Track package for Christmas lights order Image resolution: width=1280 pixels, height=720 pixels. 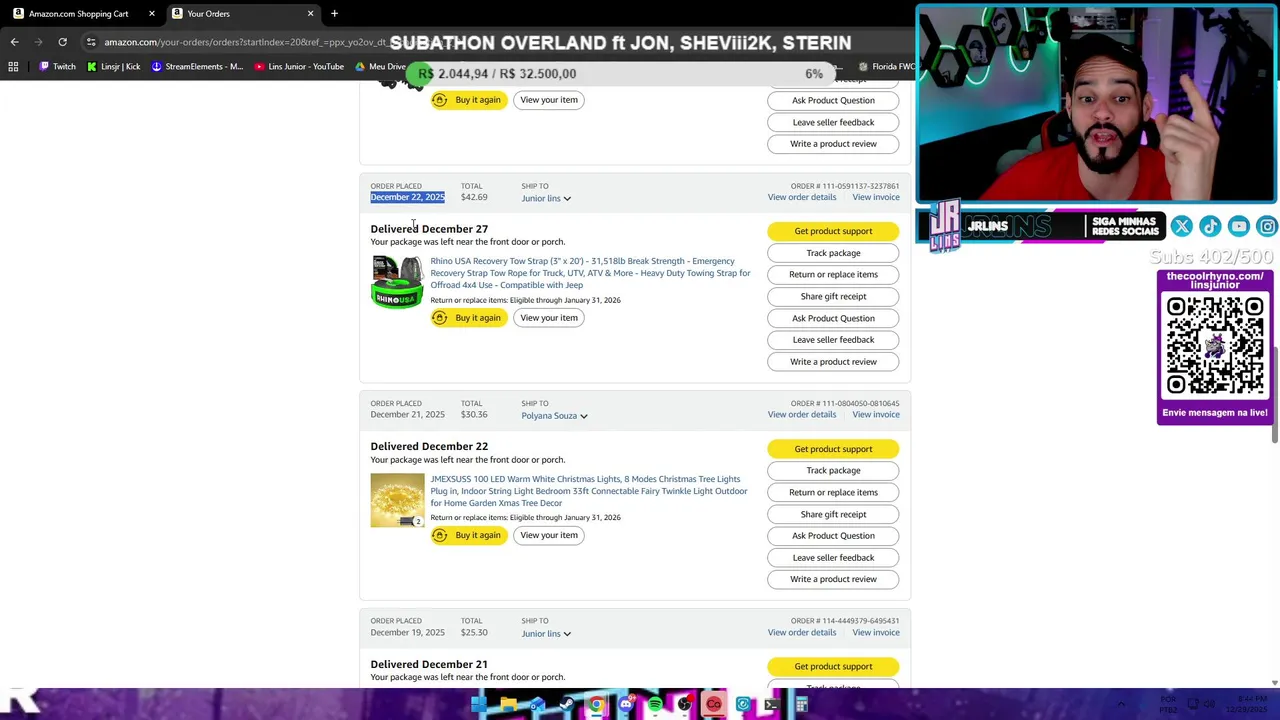(x=833, y=471)
